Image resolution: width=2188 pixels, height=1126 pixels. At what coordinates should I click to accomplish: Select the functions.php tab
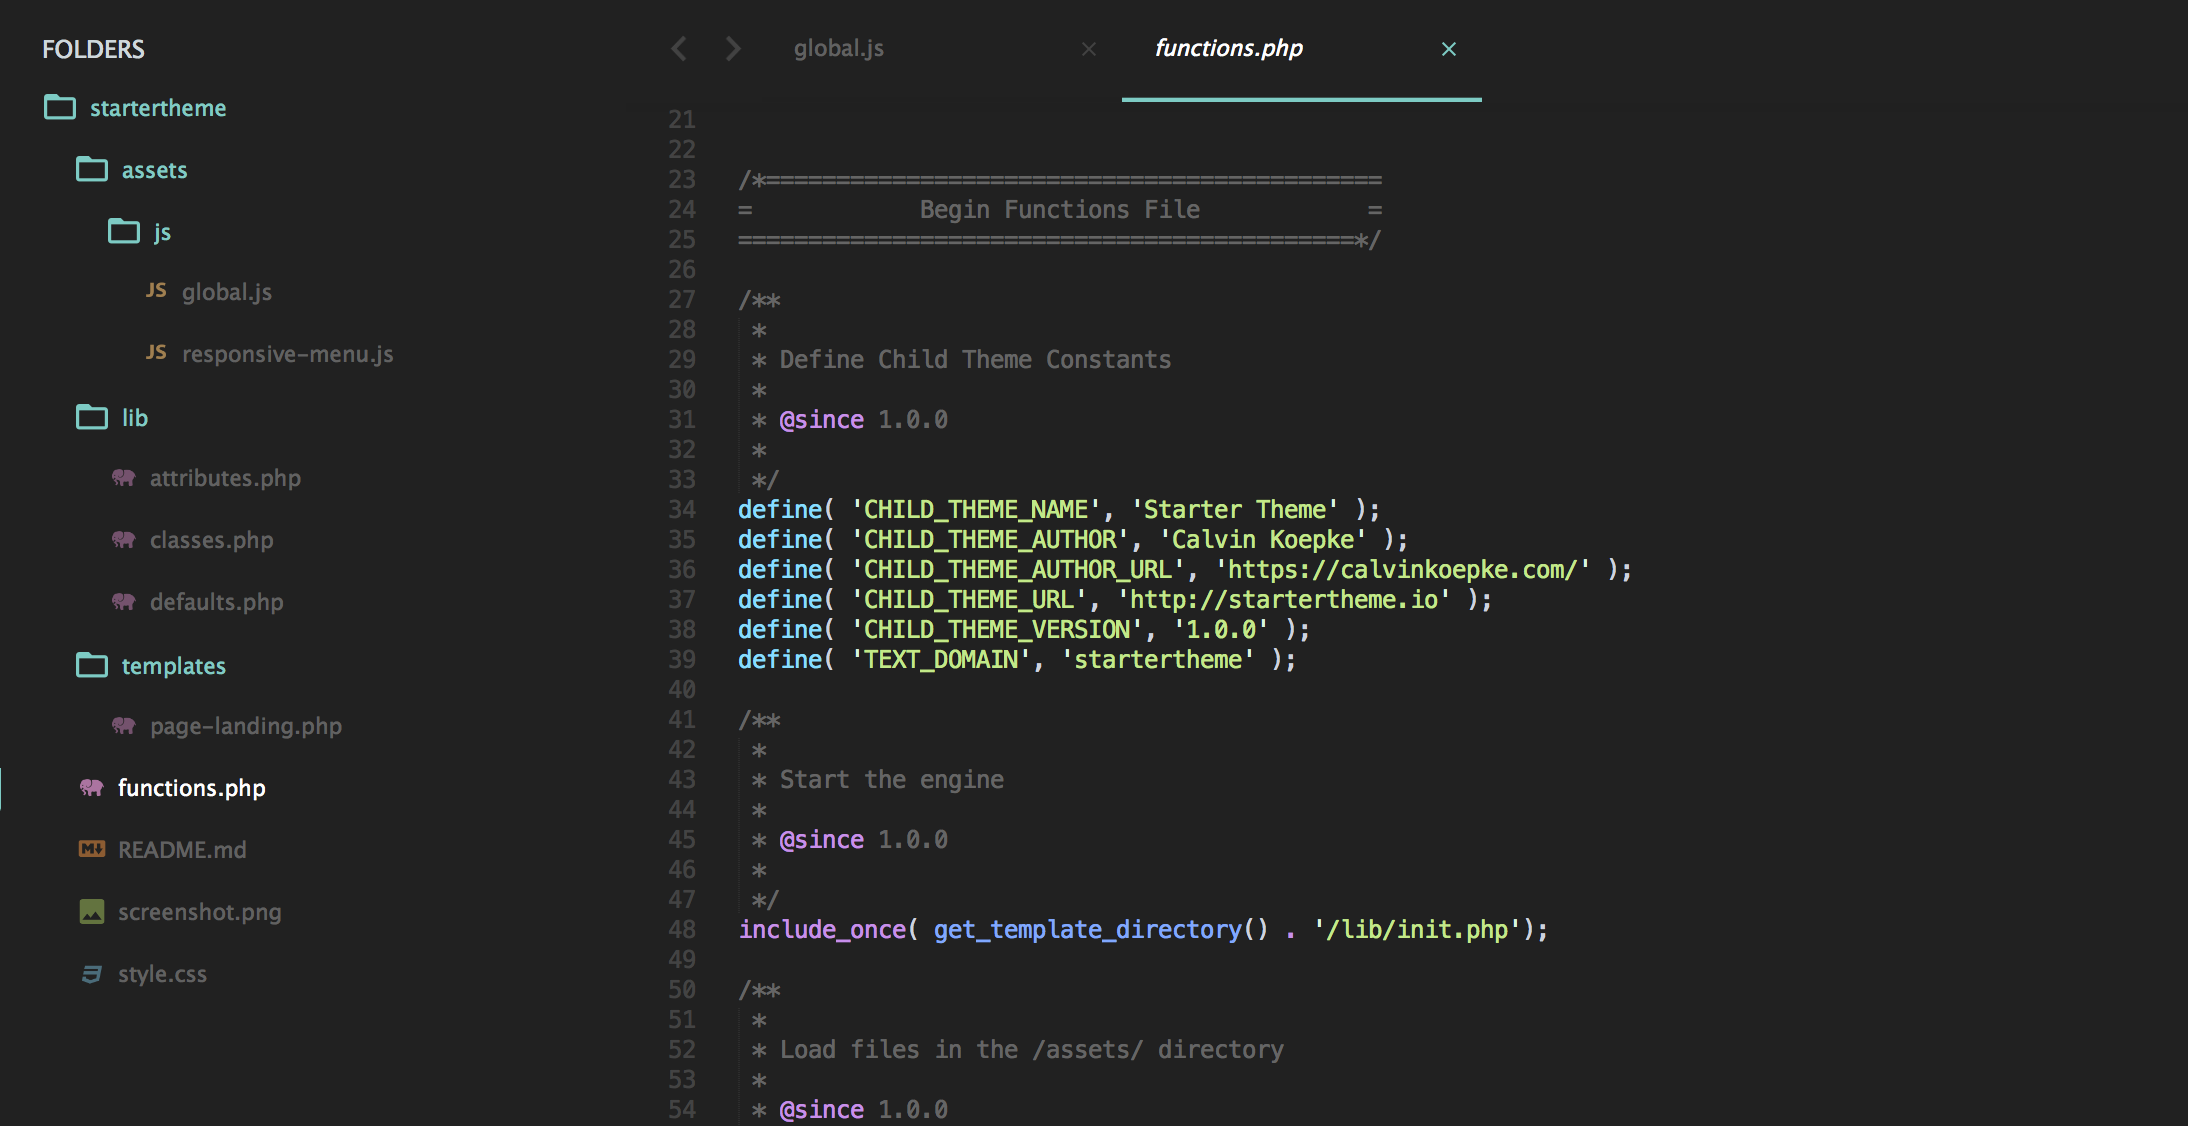click(1228, 48)
